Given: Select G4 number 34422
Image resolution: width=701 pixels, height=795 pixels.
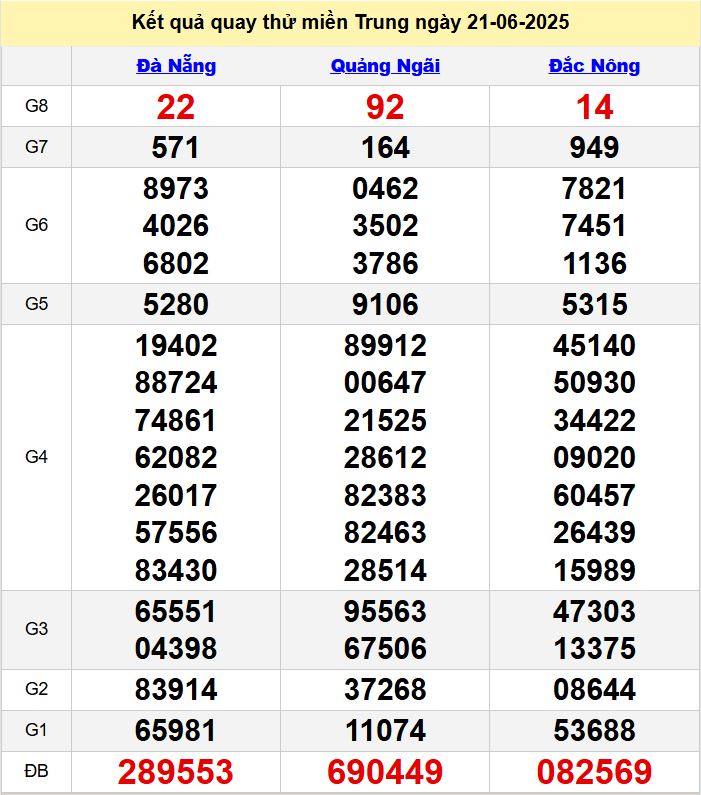Looking at the screenshot, I should [x=595, y=421].
